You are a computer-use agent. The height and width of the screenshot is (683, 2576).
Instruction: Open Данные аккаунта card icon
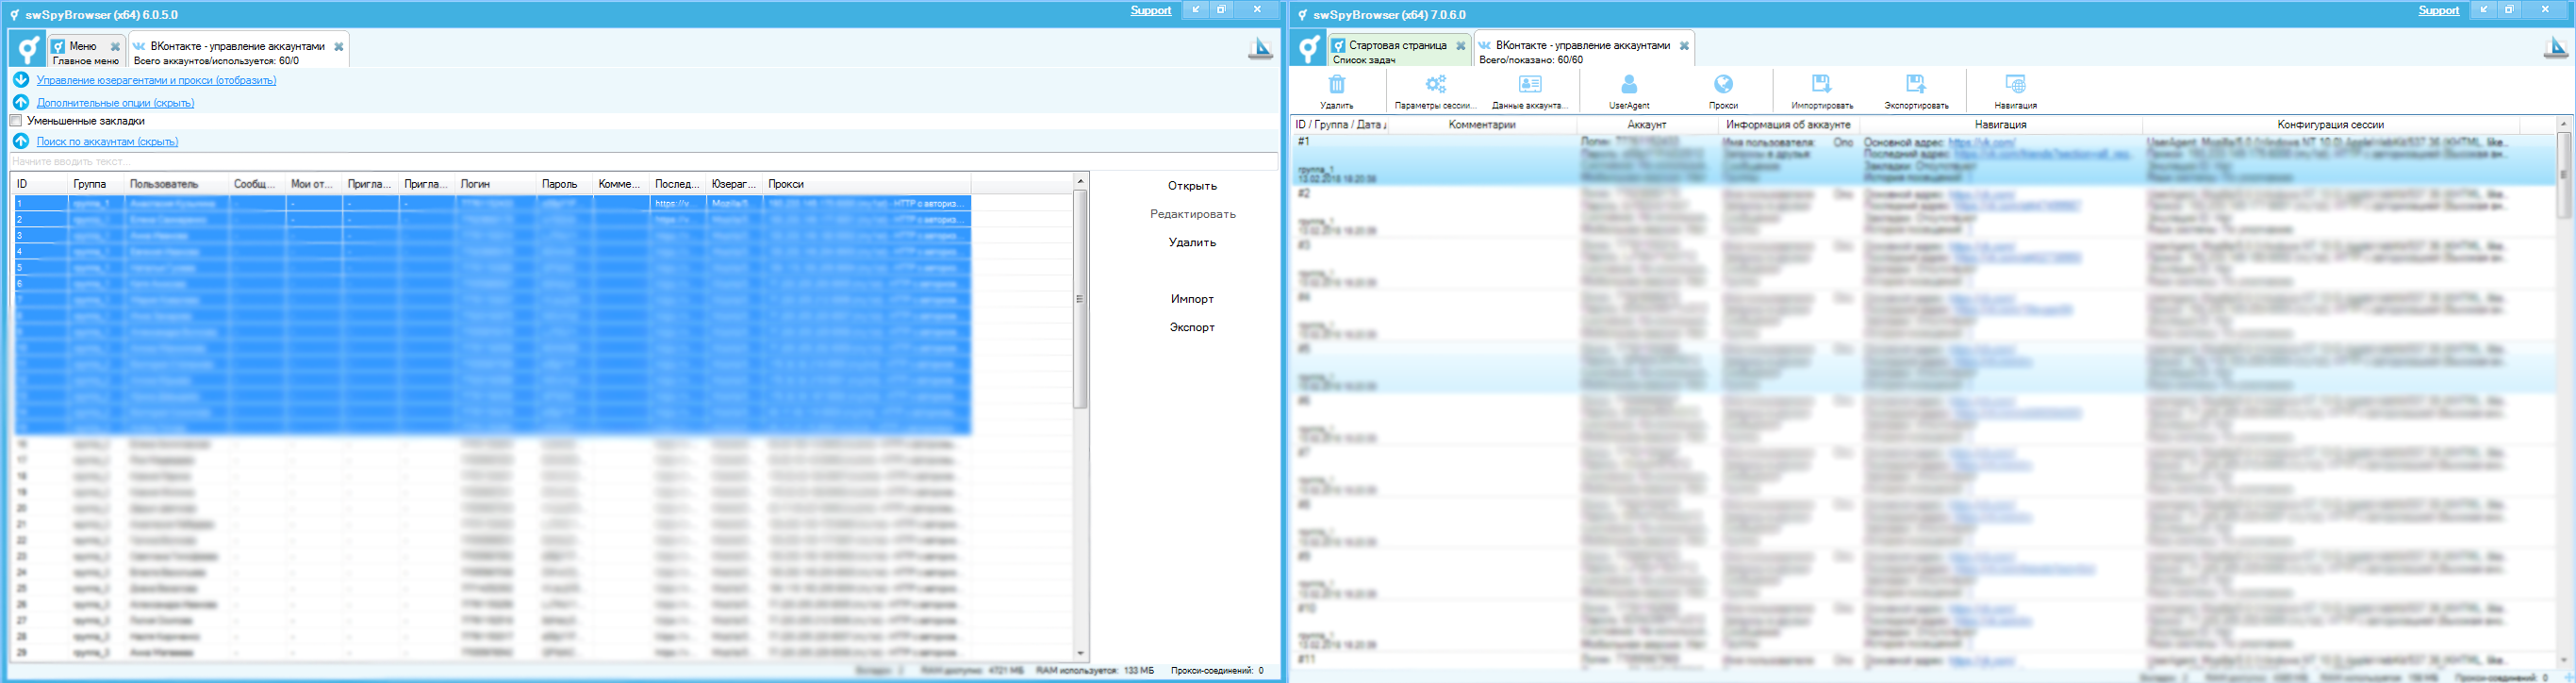click(1529, 85)
